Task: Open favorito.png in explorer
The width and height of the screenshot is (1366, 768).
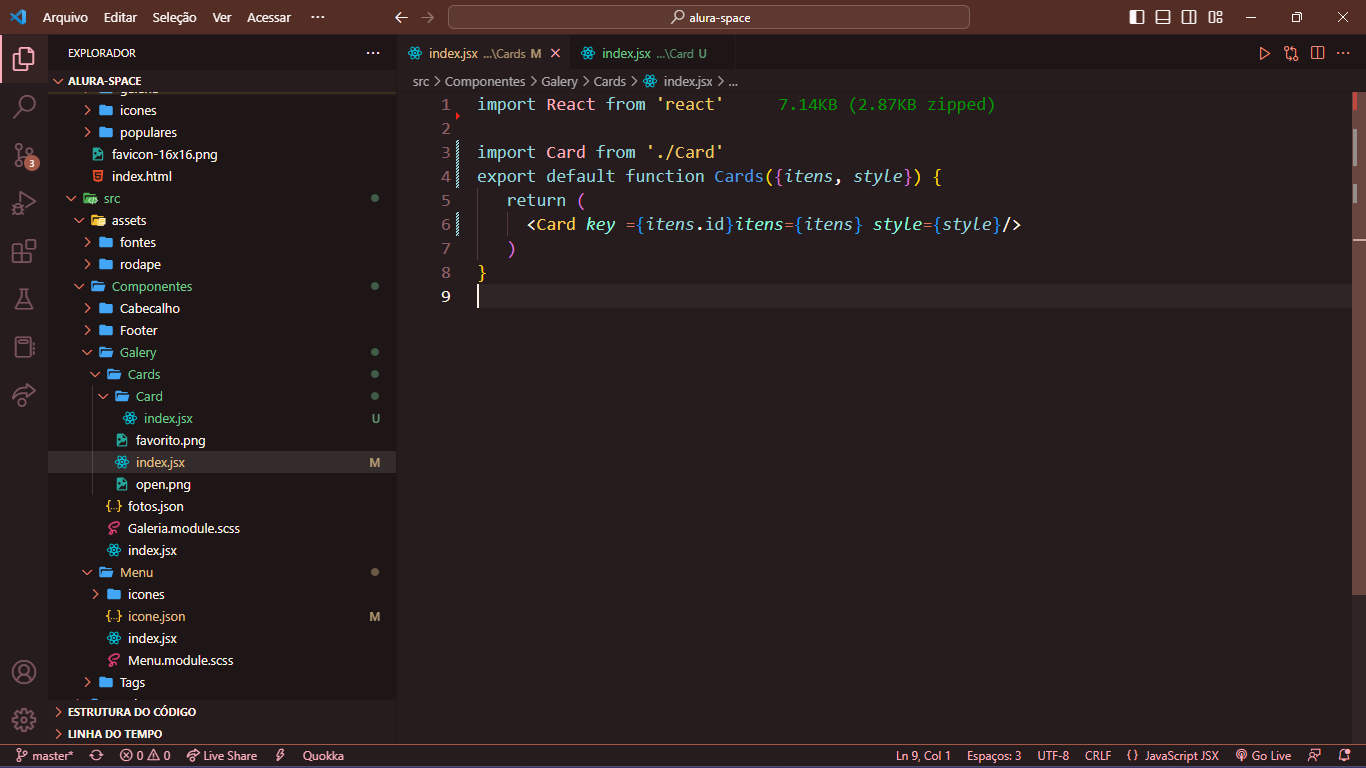Action: click(171, 440)
